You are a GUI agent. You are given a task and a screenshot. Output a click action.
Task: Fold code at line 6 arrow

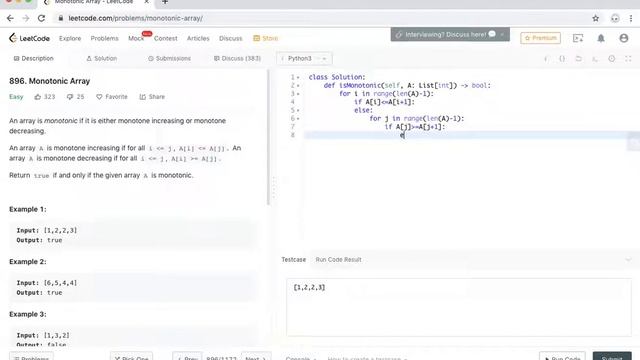[x=298, y=118]
